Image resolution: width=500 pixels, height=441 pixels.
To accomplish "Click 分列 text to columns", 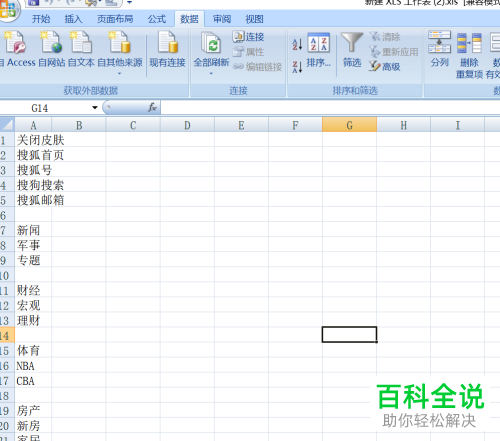I will point(440,49).
